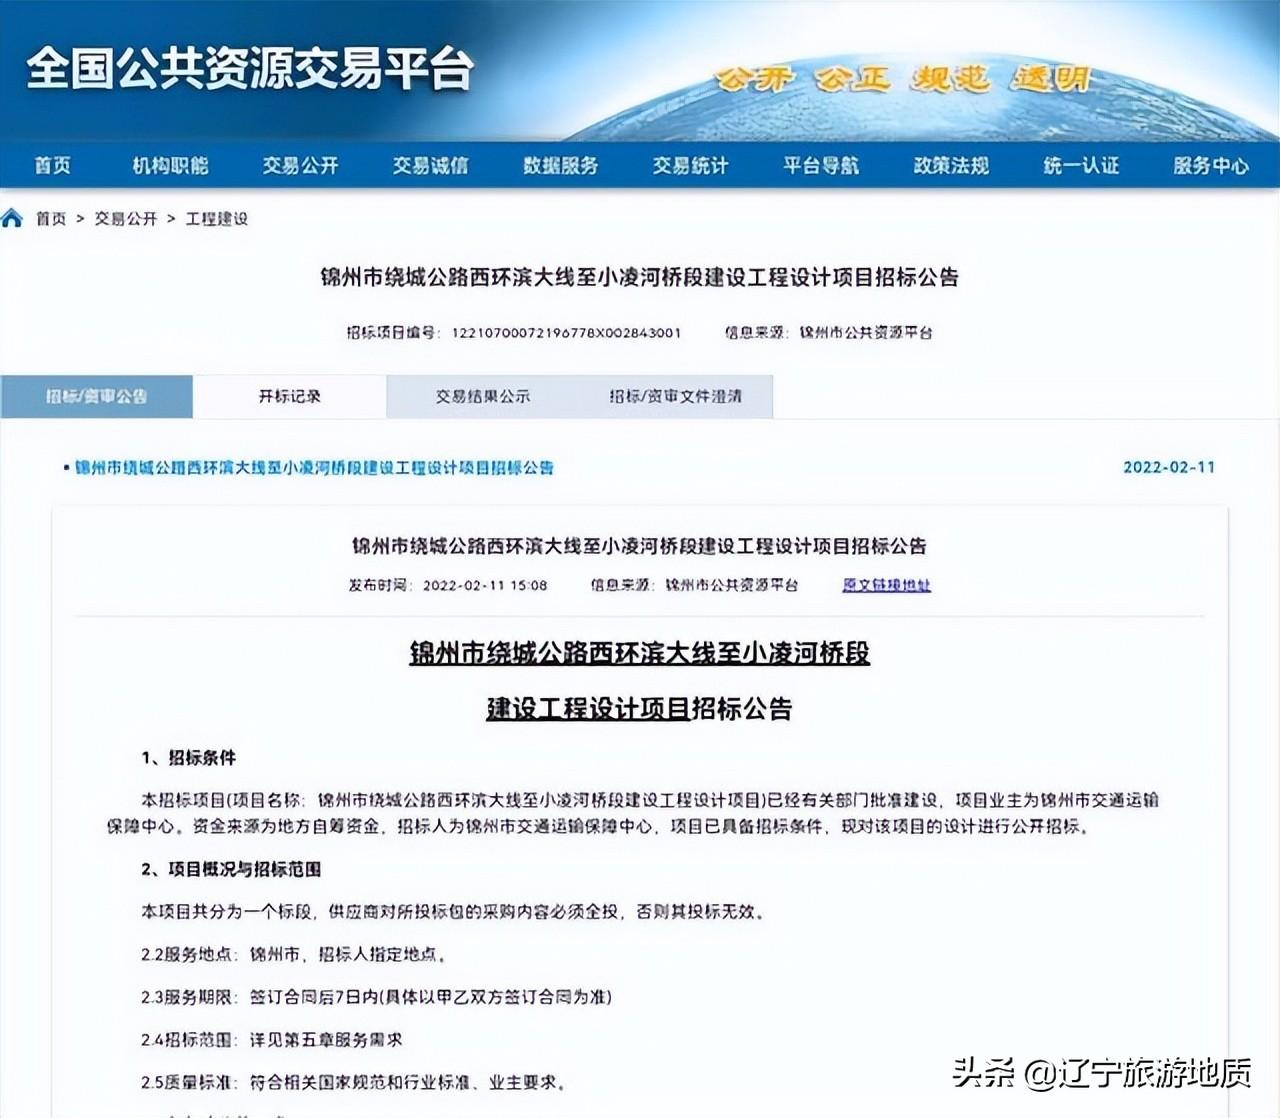Screen dimensions: 1280x1118
Task: Click the 工程建设 breadcrumb link
Action: [x=217, y=218]
